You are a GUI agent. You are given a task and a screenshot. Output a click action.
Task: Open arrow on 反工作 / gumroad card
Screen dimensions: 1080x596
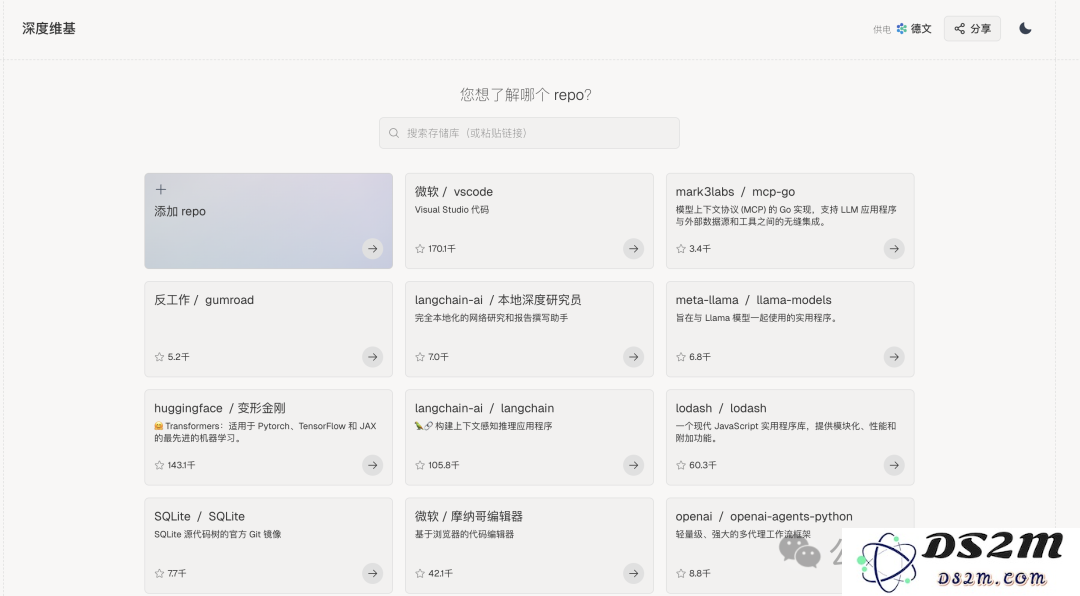(x=373, y=357)
